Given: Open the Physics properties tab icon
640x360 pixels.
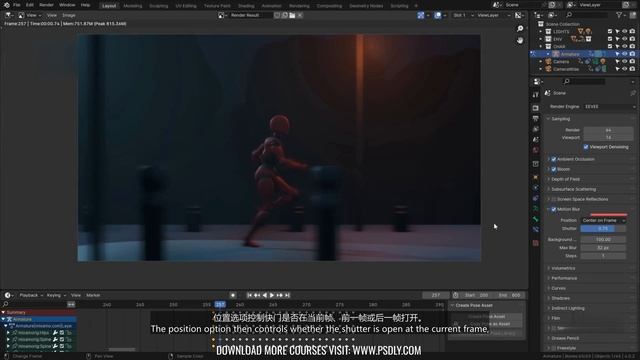Looking at the screenshot, I should tap(536, 188).
